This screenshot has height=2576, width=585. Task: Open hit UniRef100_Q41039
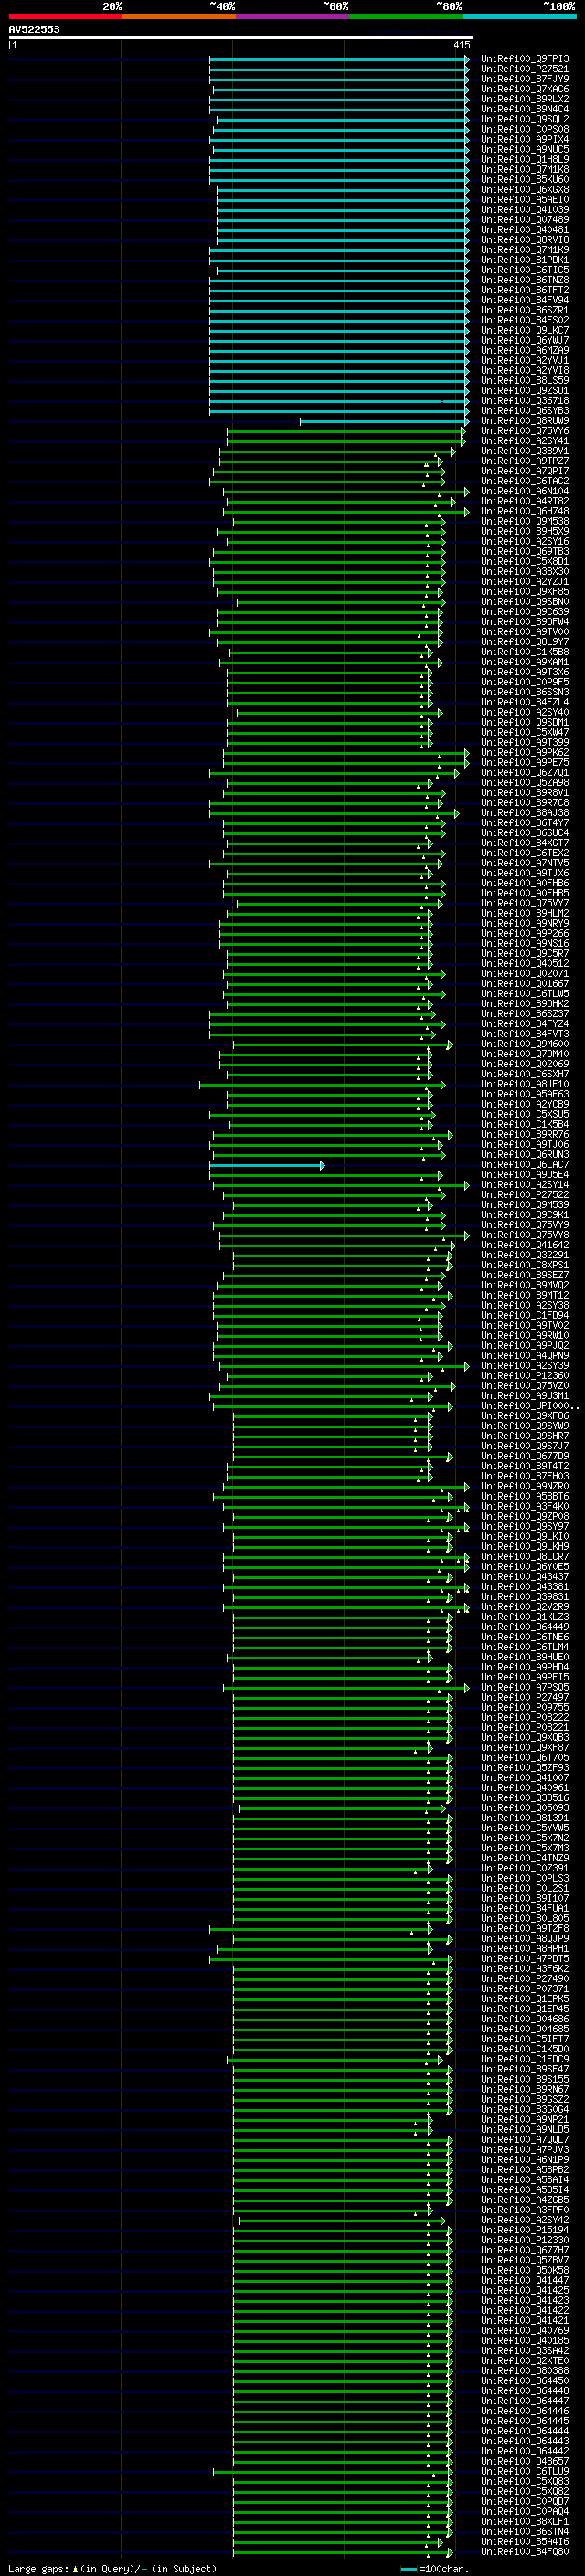pos(525,209)
